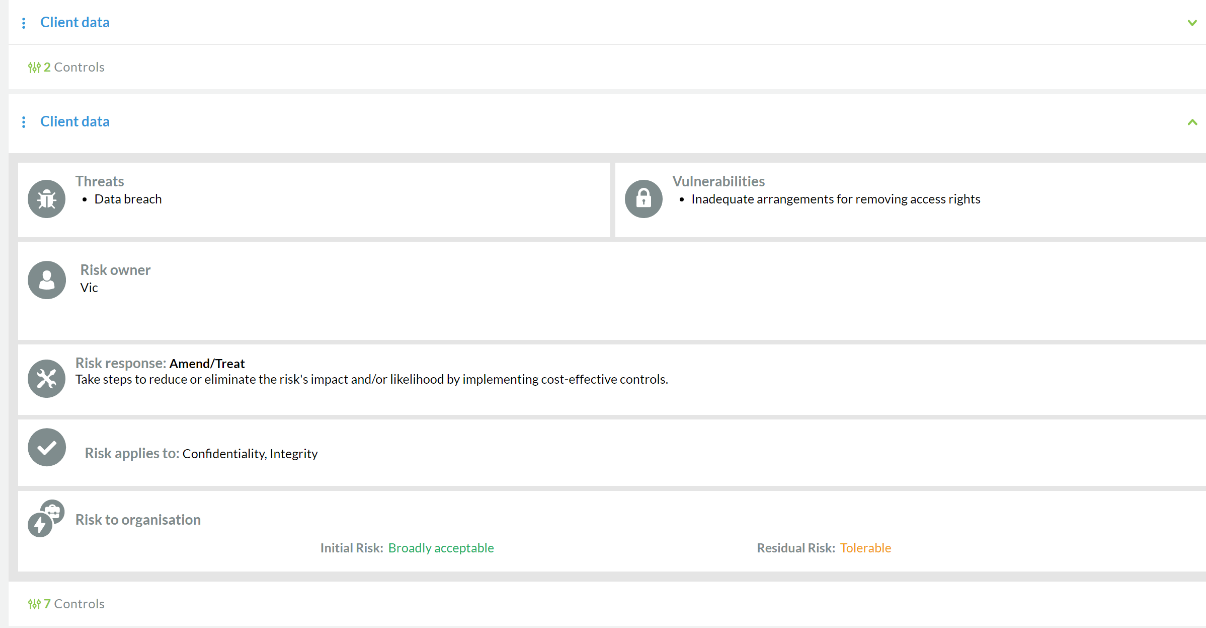This screenshot has height=628, width=1206.
Task: Click the Risk applies to checkmark icon
Action: pos(46,447)
